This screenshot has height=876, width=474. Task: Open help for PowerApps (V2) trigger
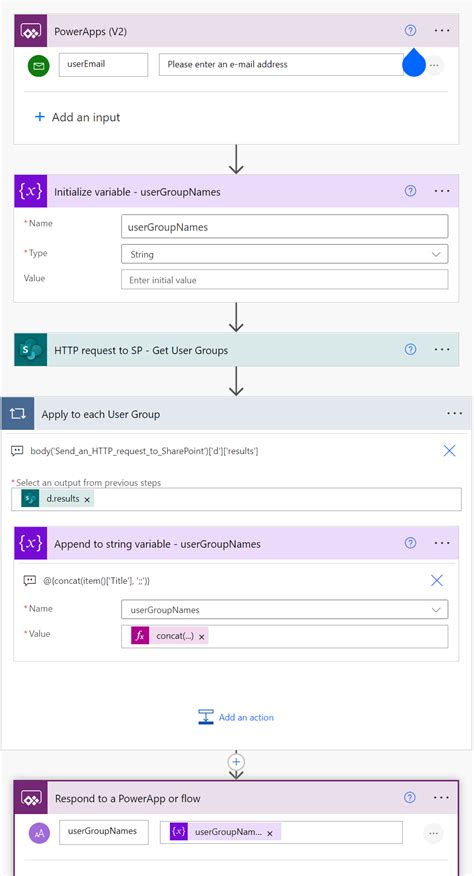410,31
